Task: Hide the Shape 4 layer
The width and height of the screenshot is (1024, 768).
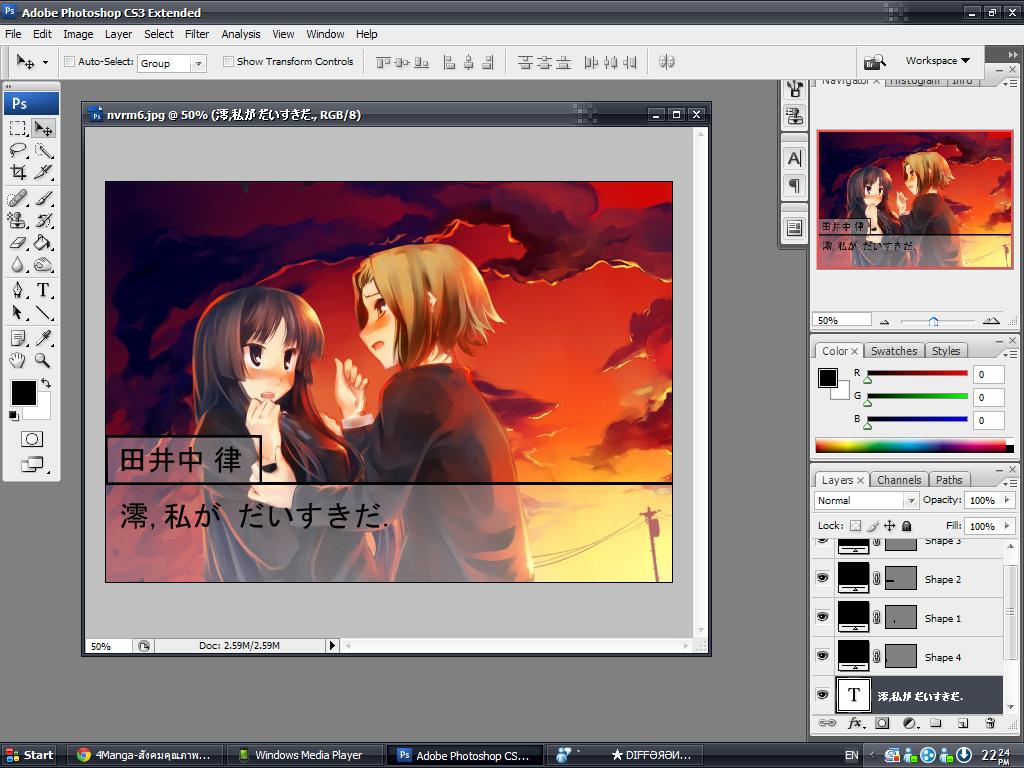Action: click(x=823, y=656)
